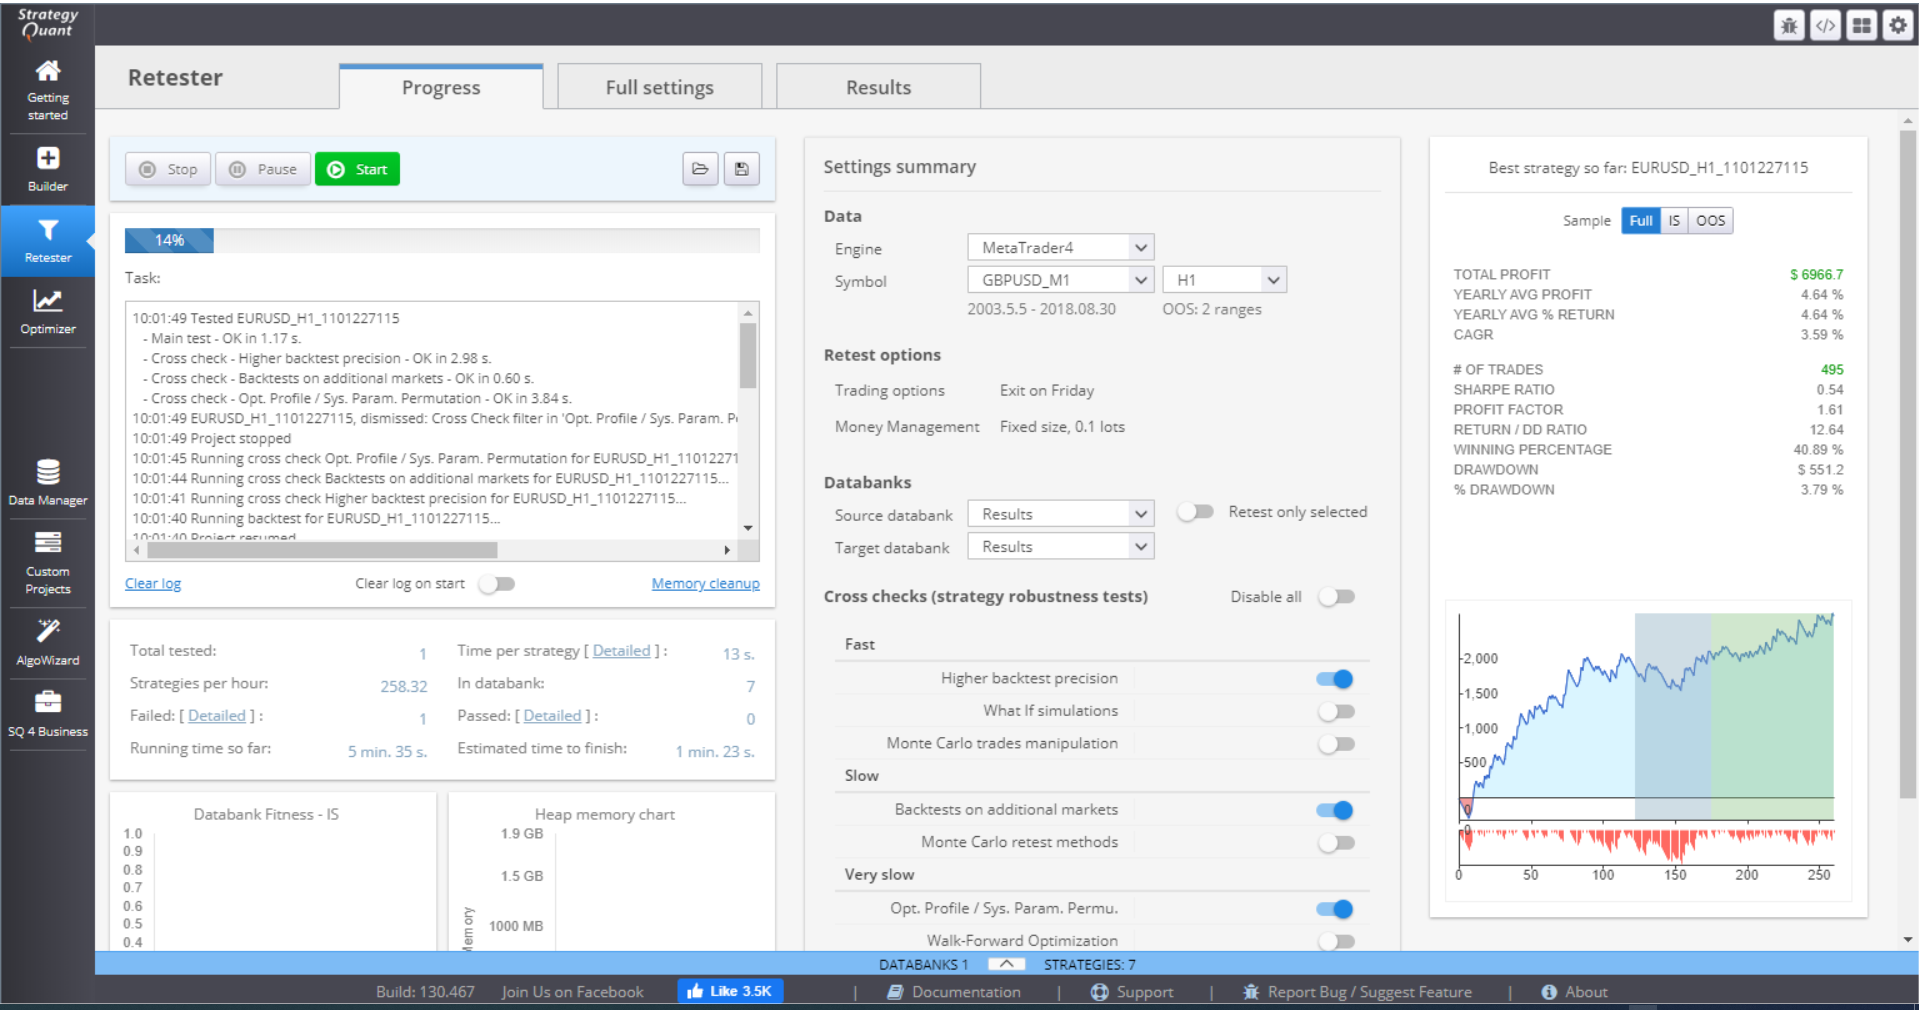
Task: Open Documentation in footer
Action: point(955,992)
